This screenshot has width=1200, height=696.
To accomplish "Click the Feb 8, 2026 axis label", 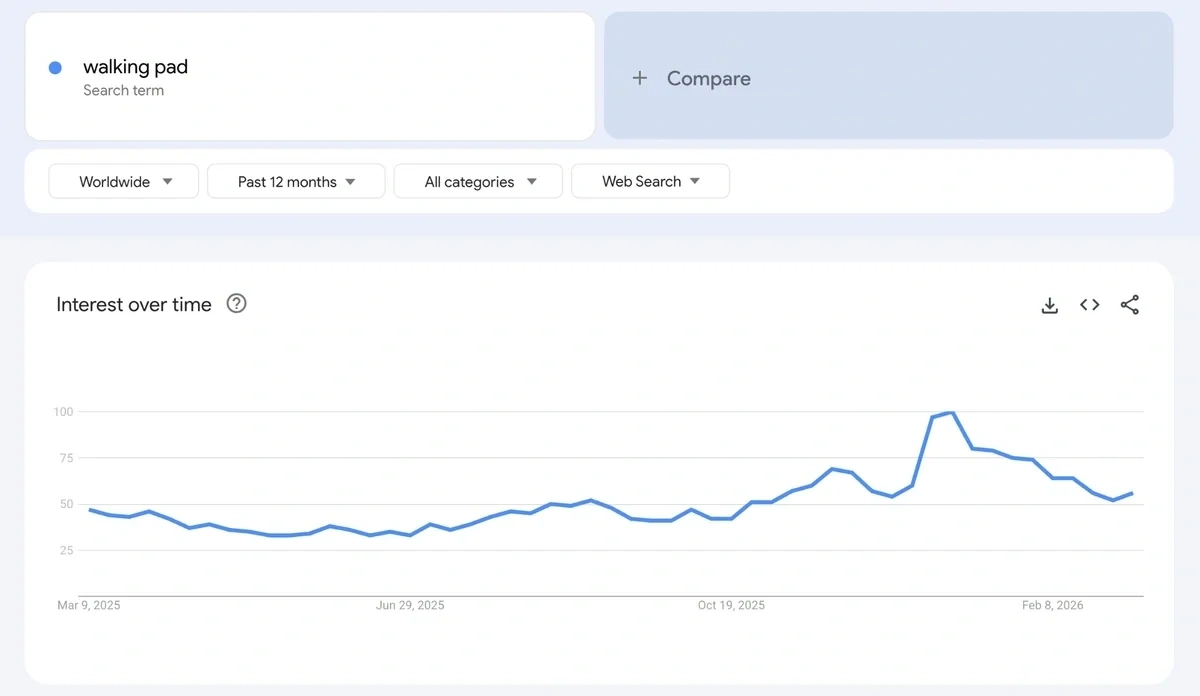I will coord(1052,605).
